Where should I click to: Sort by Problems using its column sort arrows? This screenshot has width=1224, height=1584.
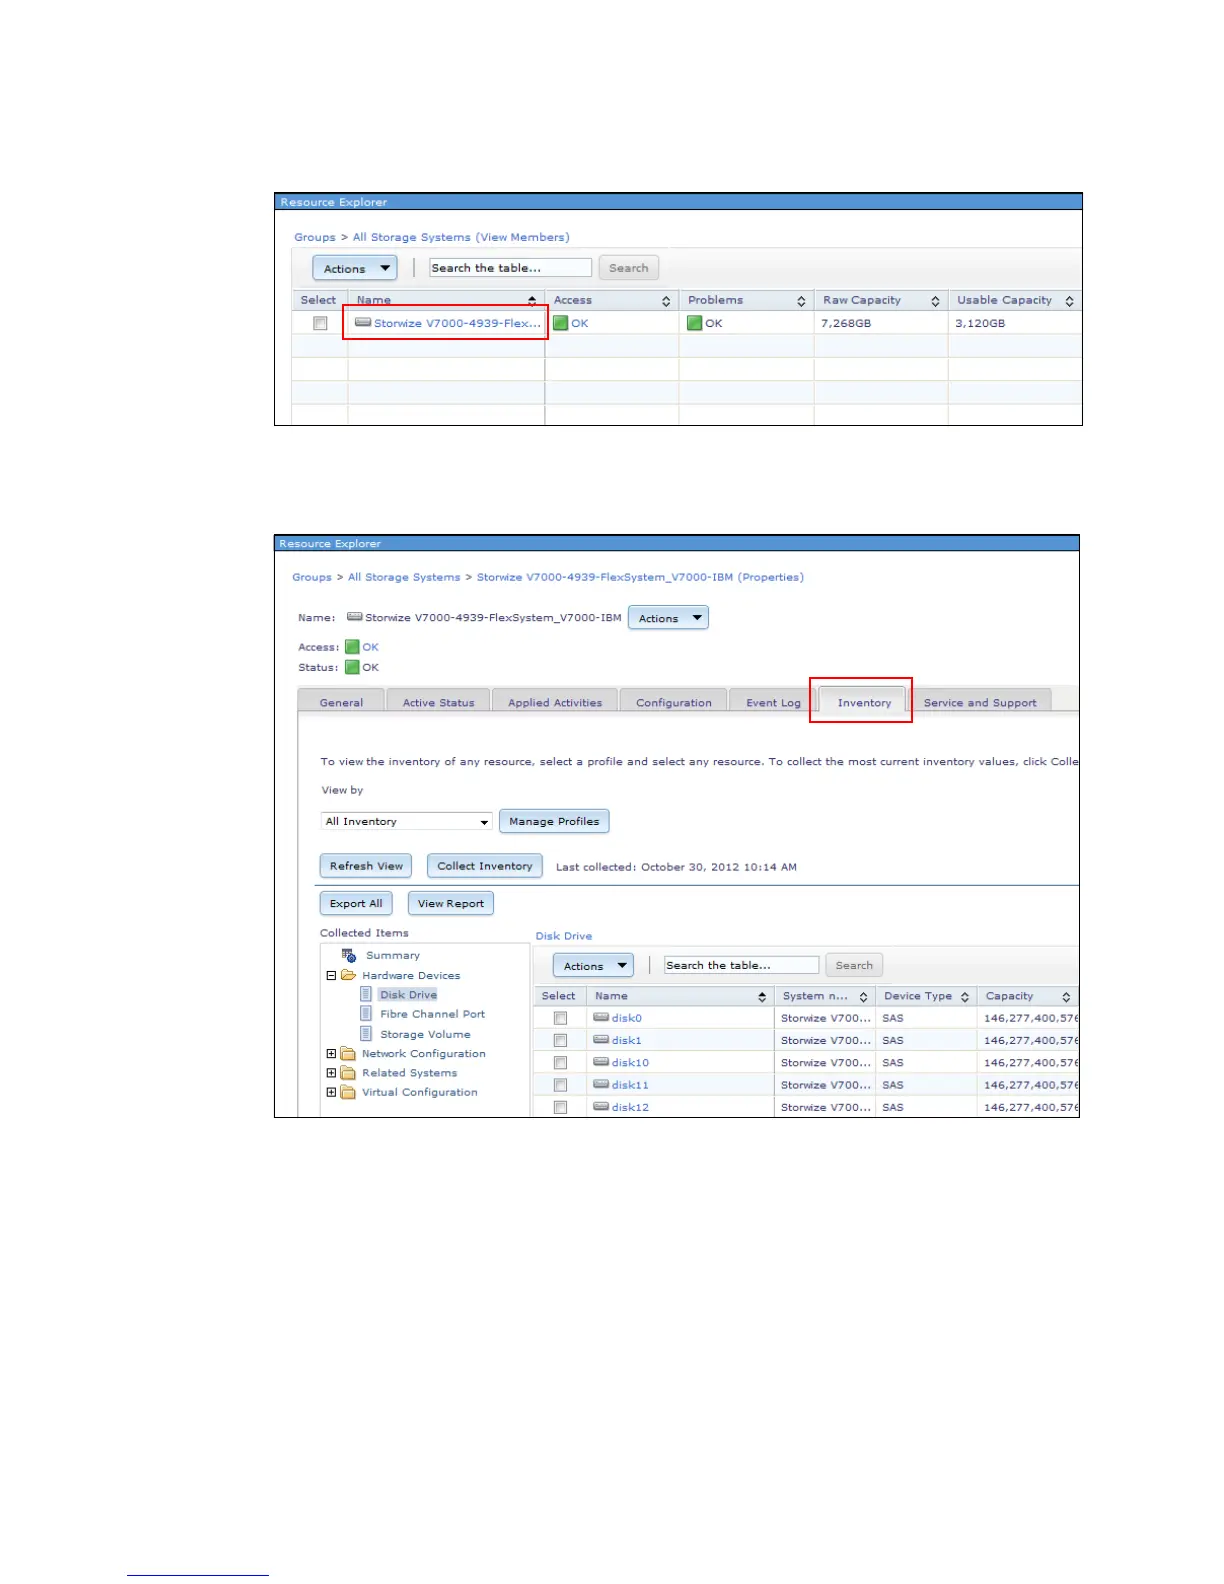pyautogui.click(x=801, y=301)
